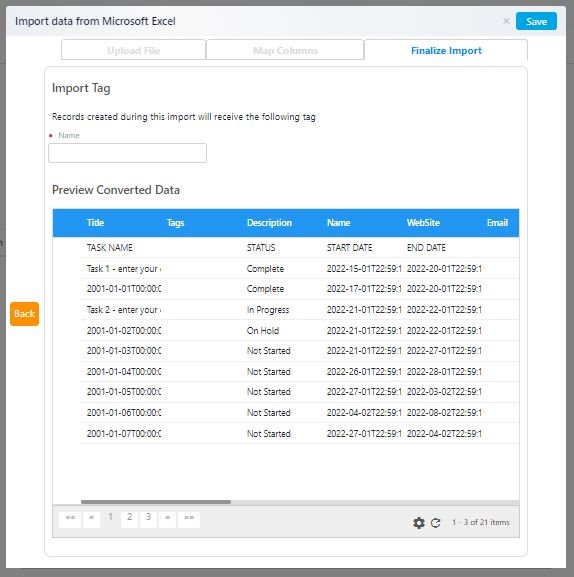574x577 pixels.
Task: Sort by the Tags column header
Action: pyautogui.click(x=176, y=223)
